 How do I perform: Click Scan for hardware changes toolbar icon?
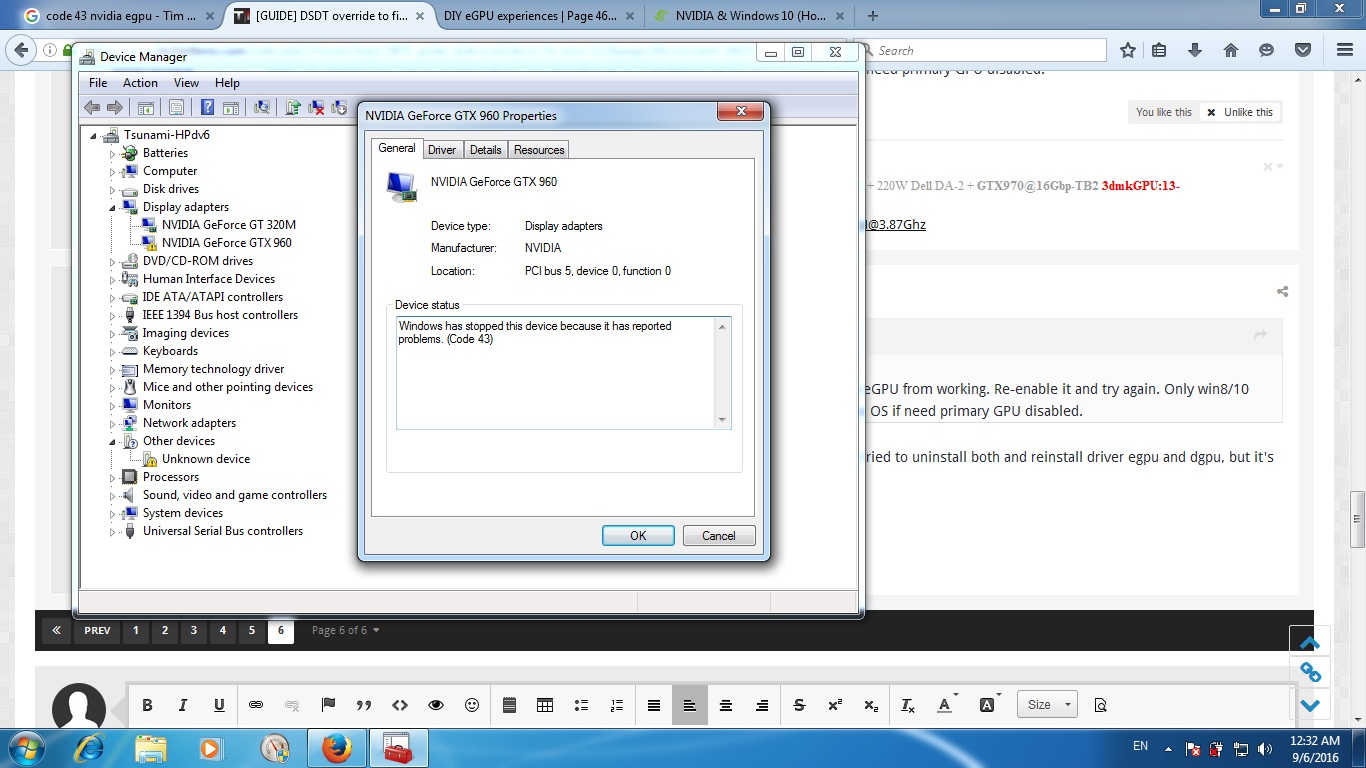pos(262,107)
